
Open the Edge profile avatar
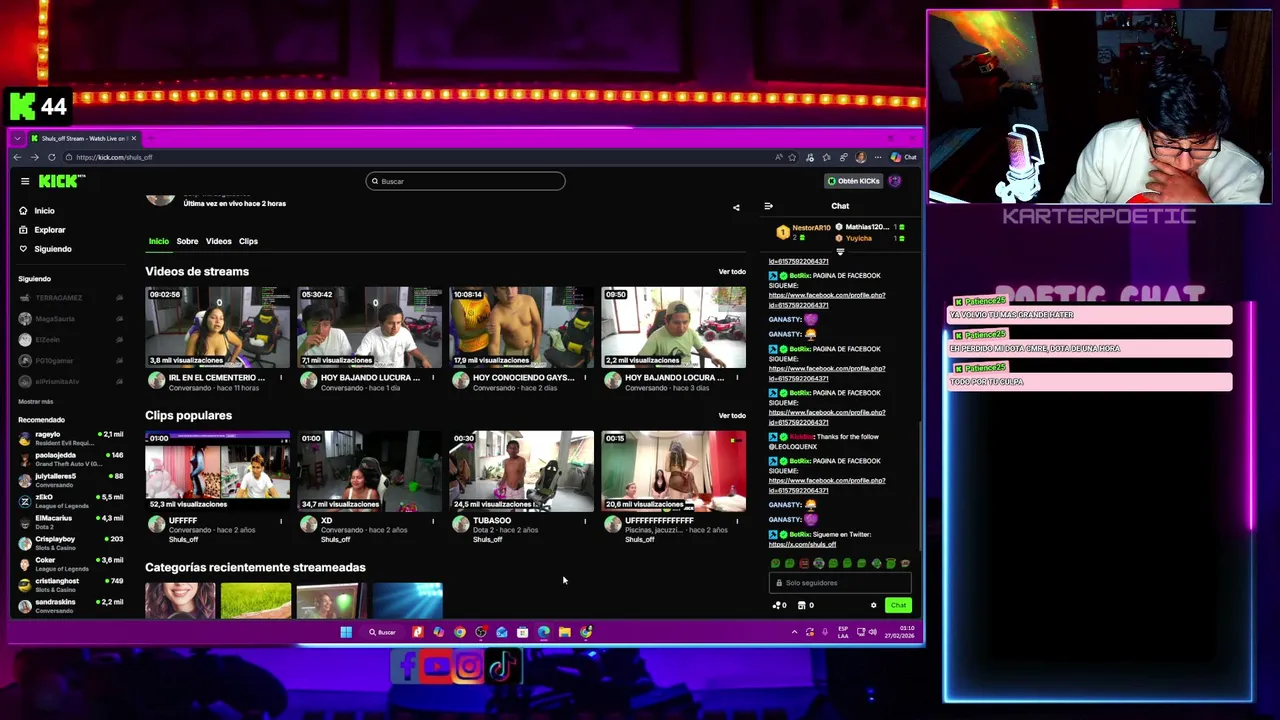860,157
